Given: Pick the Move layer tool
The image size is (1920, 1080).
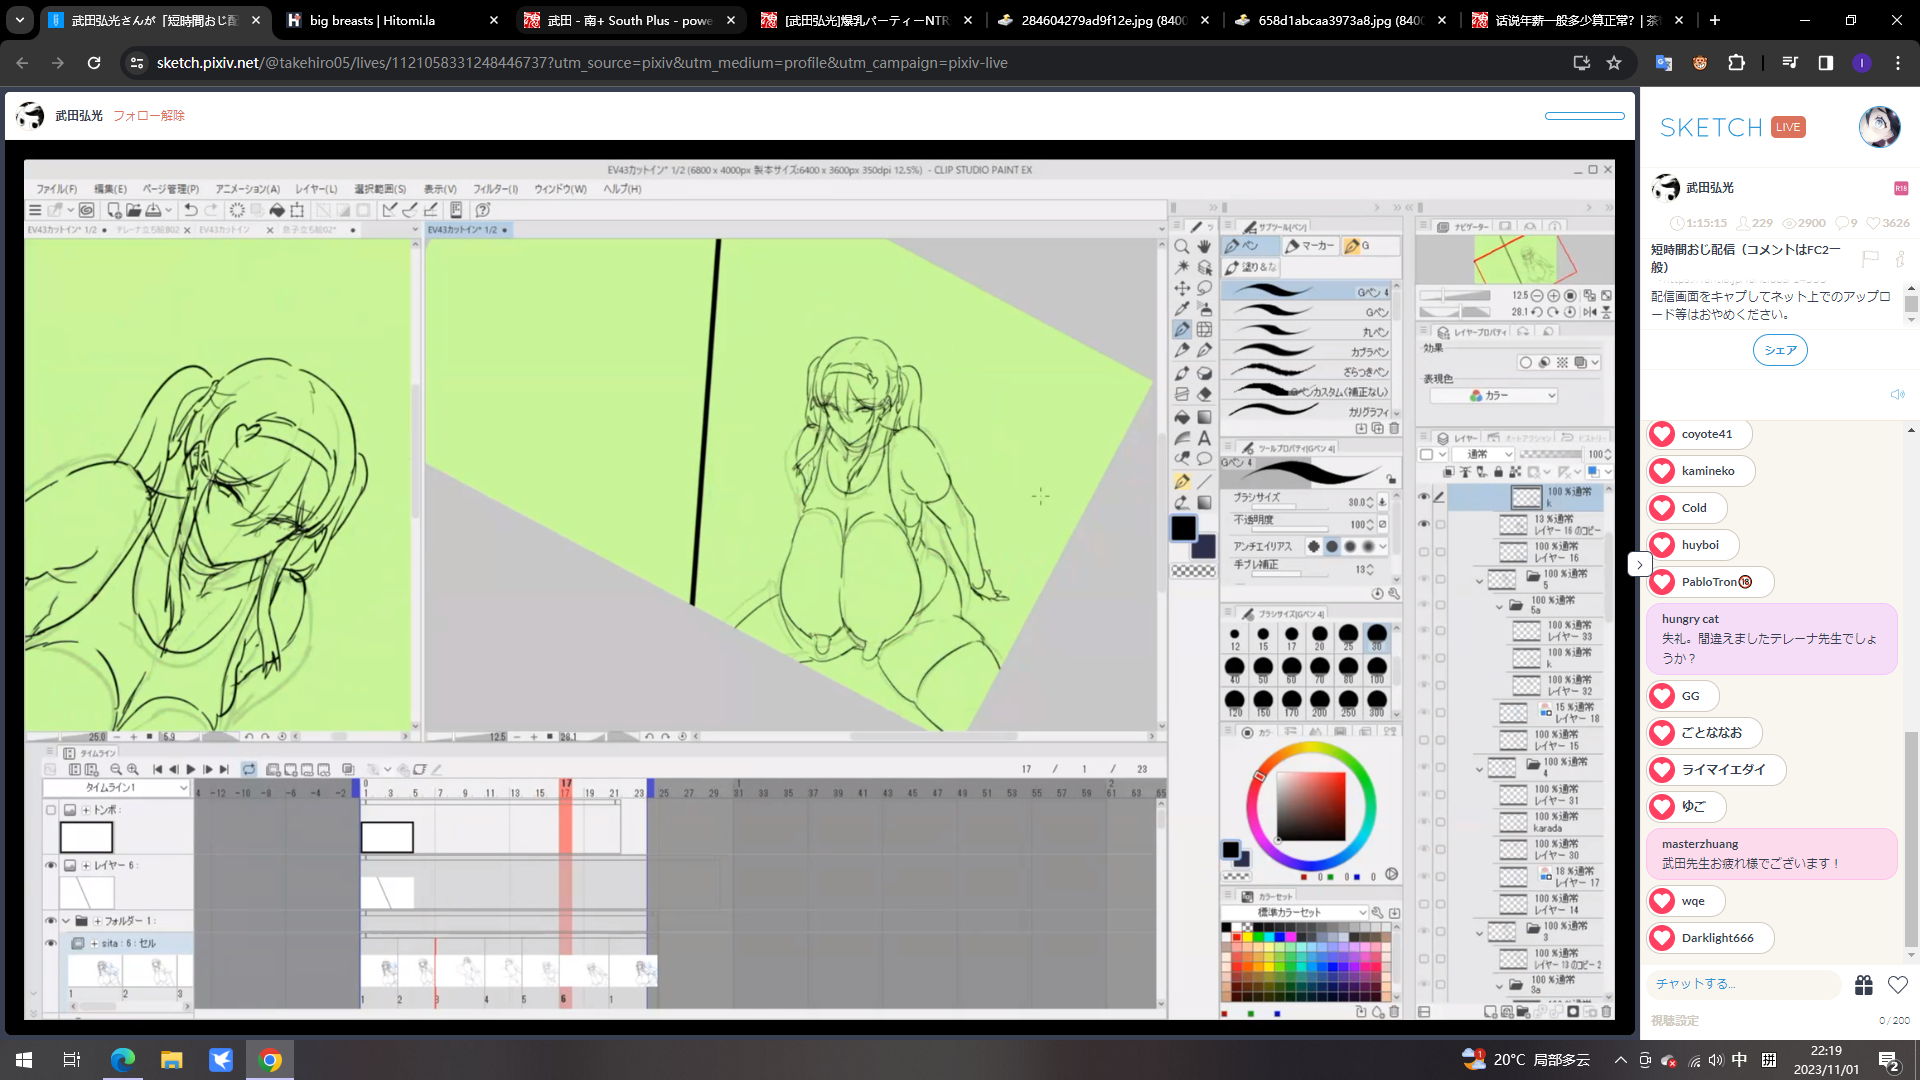Looking at the screenshot, I should click(1182, 288).
